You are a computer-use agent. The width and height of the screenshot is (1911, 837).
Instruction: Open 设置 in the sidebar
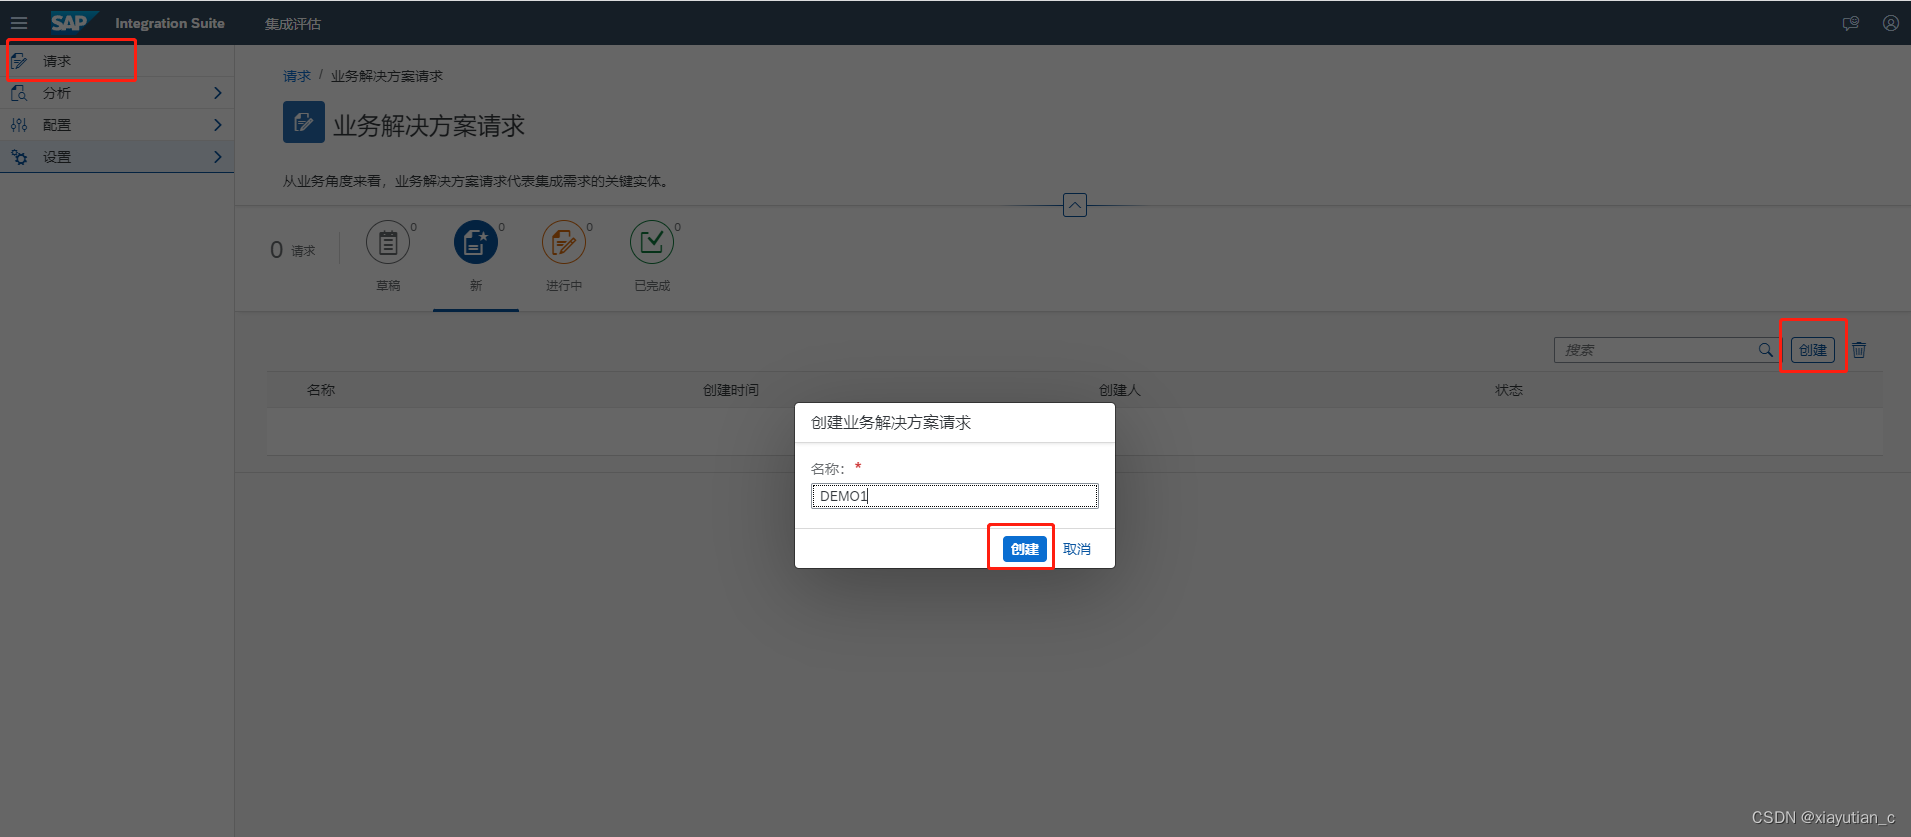[117, 157]
